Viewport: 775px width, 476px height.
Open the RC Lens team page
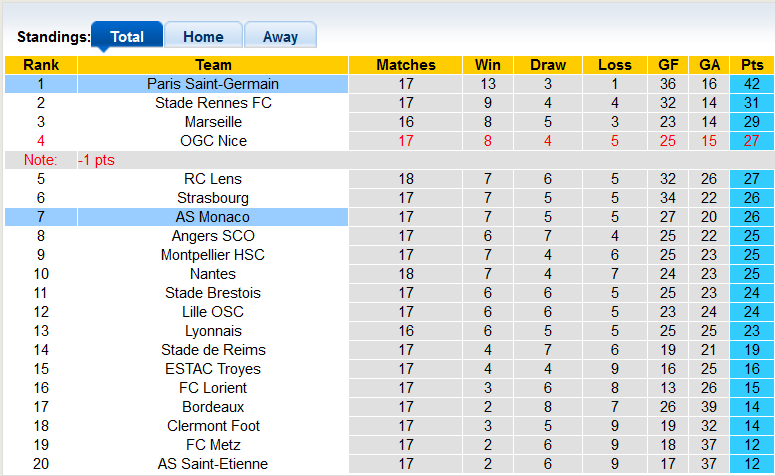[x=213, y=179]
